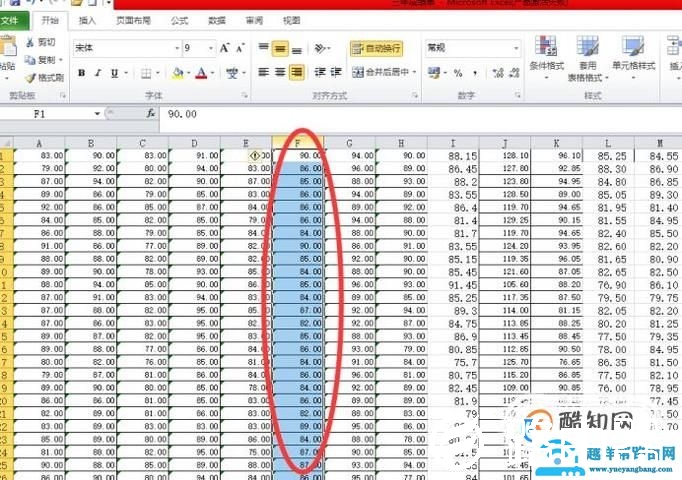
Task: Expand the Name Box dropdown arrow
Action: tap(97, 114)
